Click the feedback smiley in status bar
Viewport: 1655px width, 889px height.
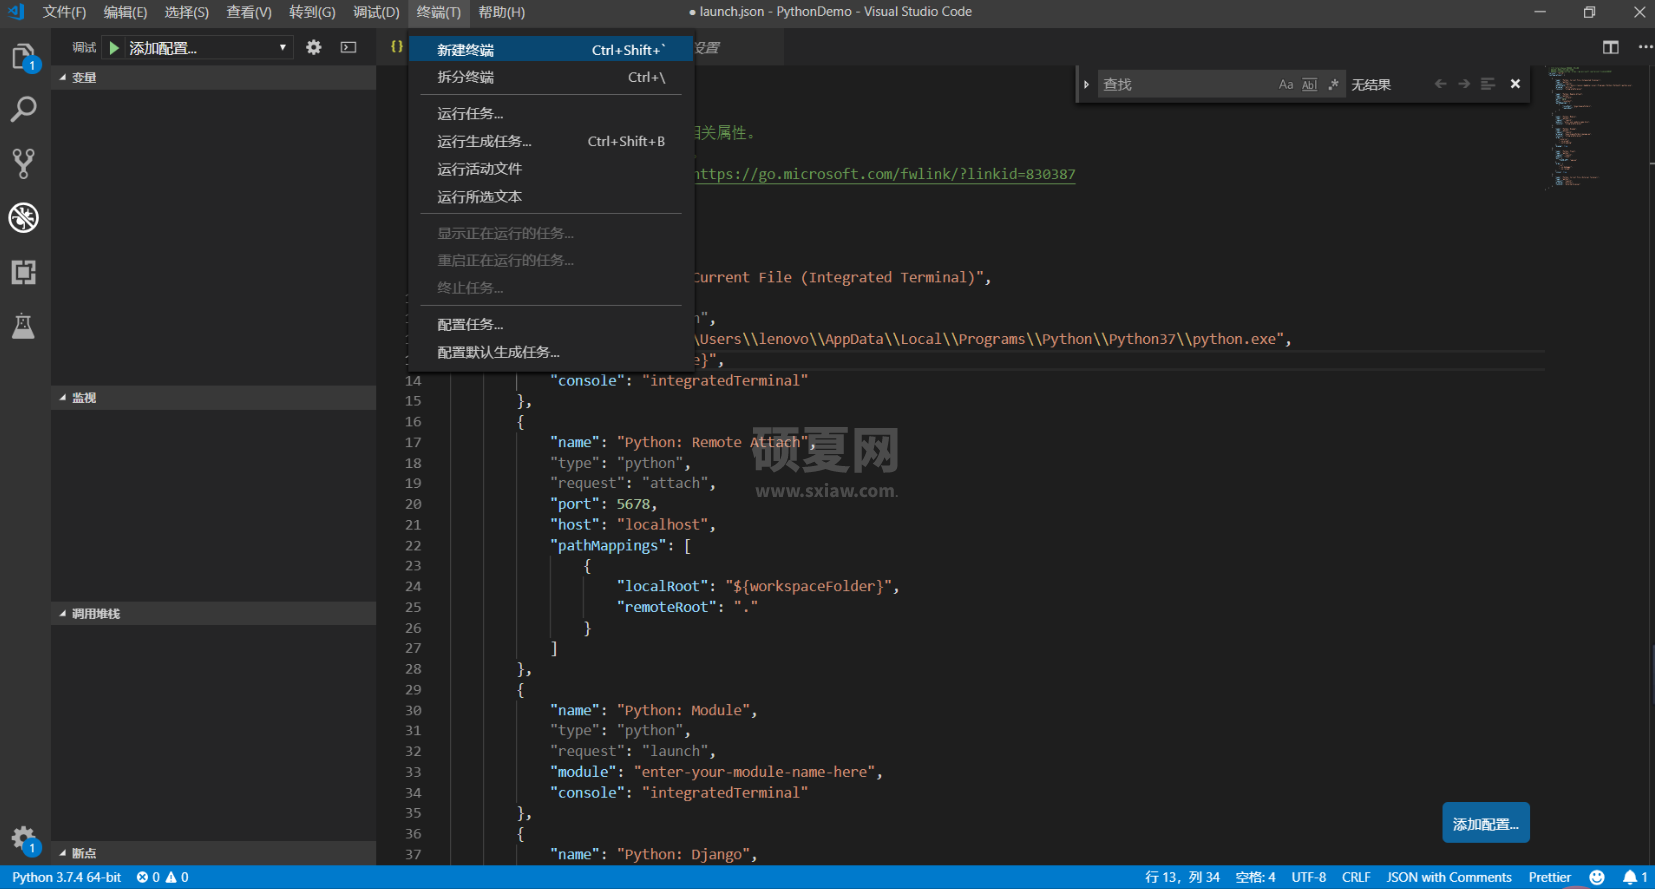coord(1597,877)
